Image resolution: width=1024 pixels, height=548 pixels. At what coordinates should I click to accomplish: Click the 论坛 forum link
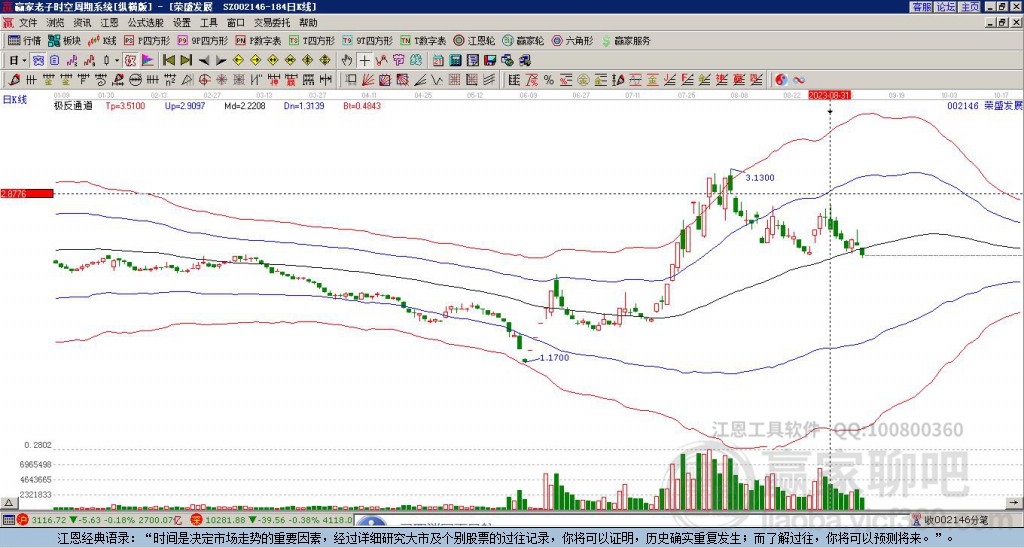tap(945, 7)
